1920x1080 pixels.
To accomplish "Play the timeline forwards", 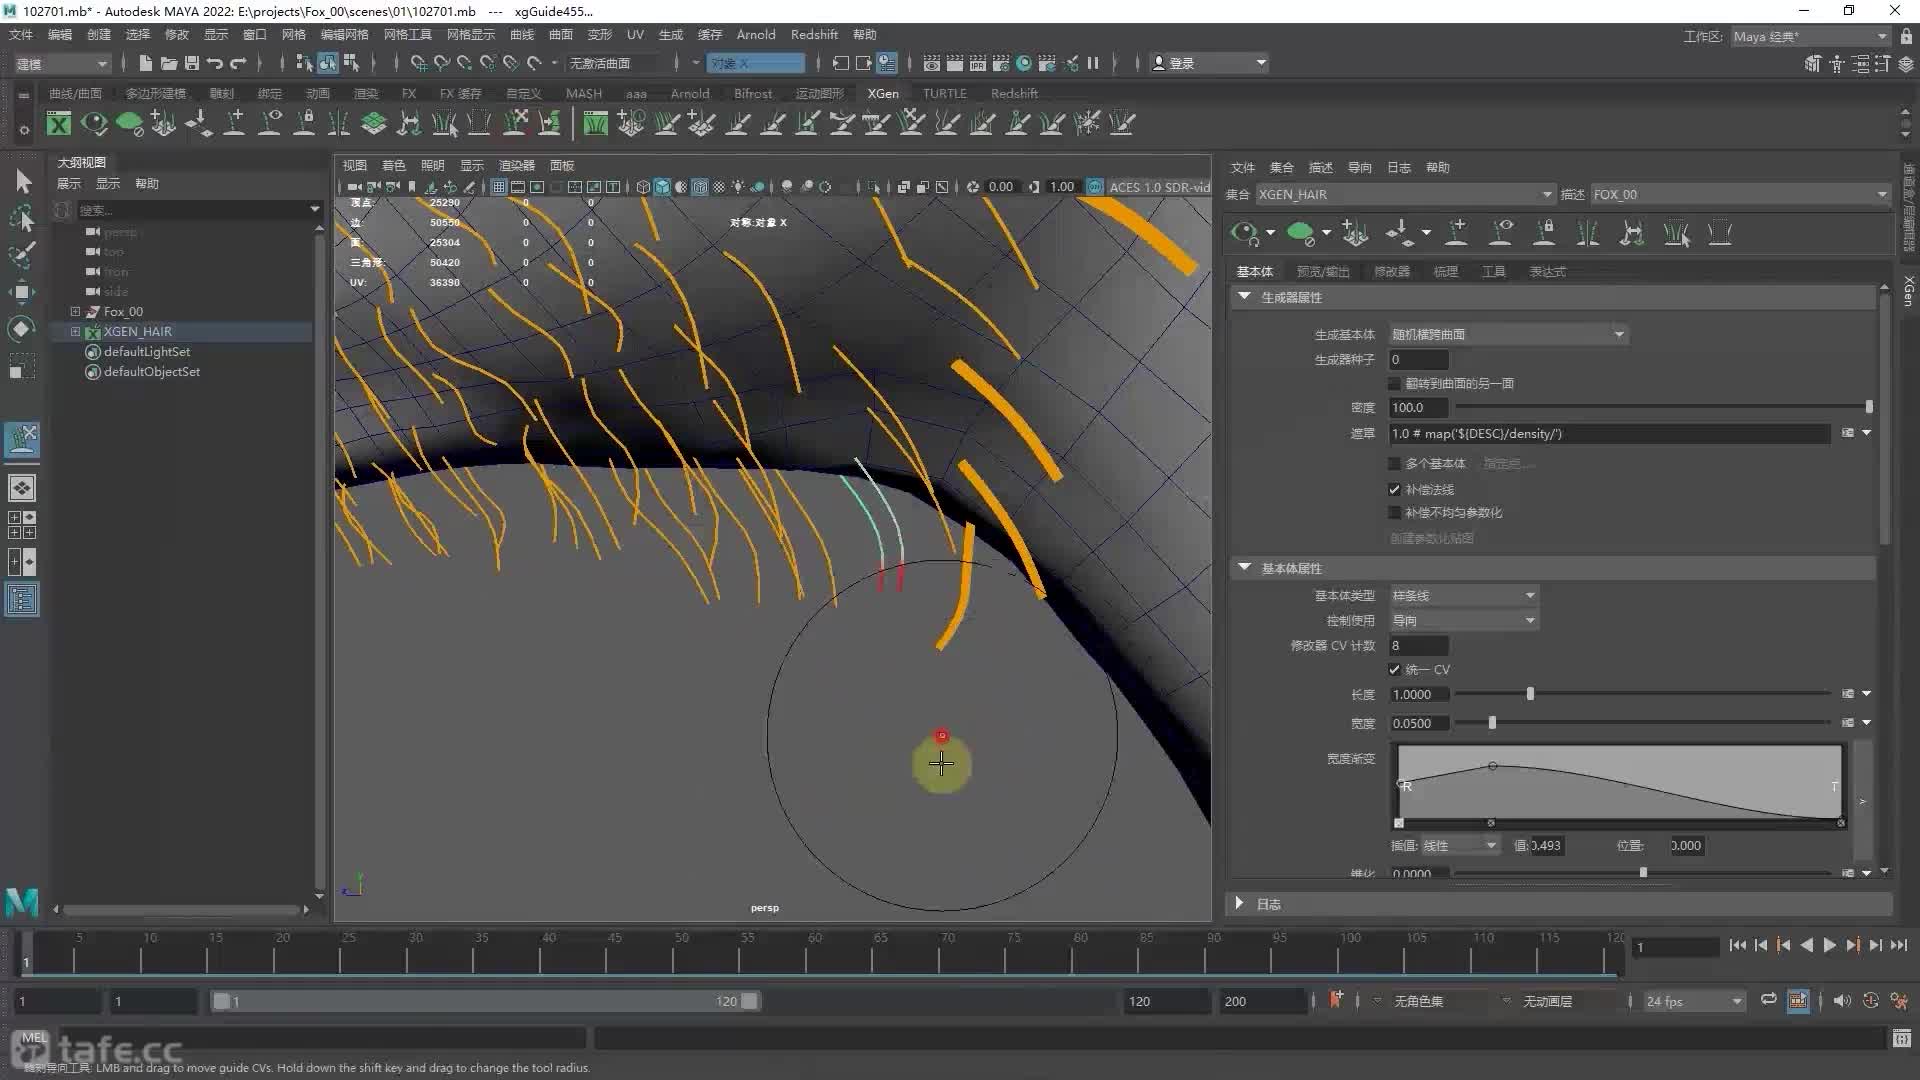I will pos(1830,945).
